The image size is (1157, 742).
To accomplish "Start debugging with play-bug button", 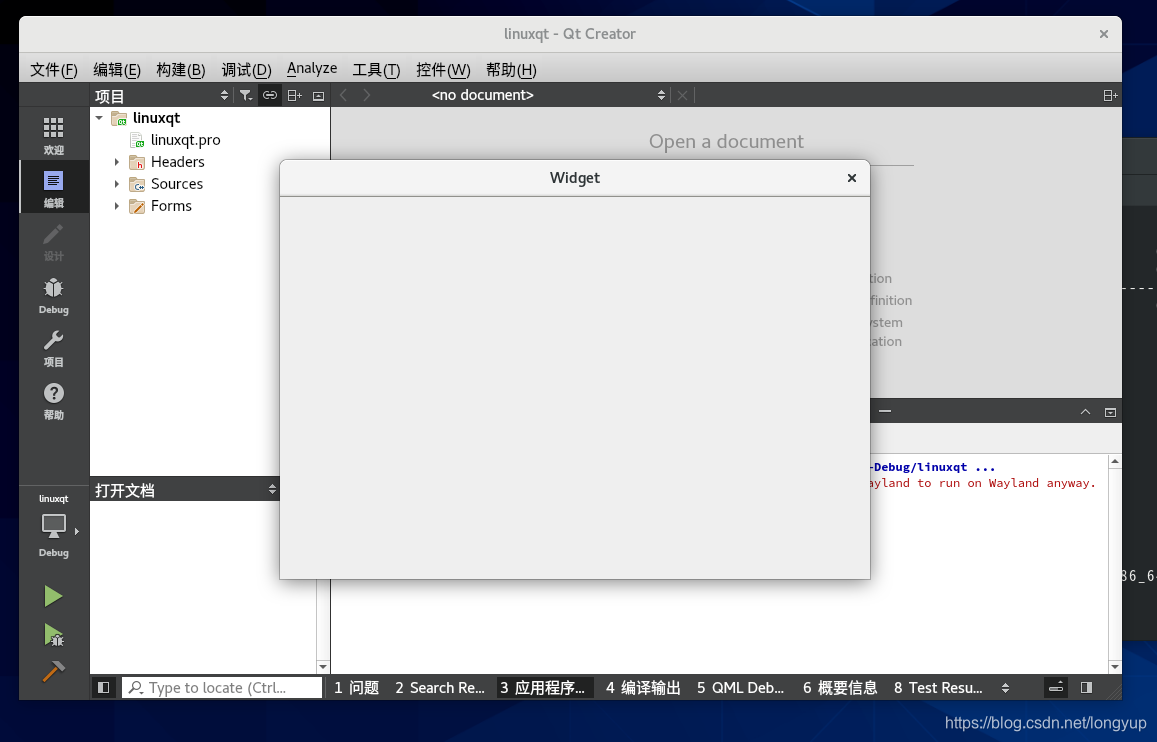I will 53,634.
